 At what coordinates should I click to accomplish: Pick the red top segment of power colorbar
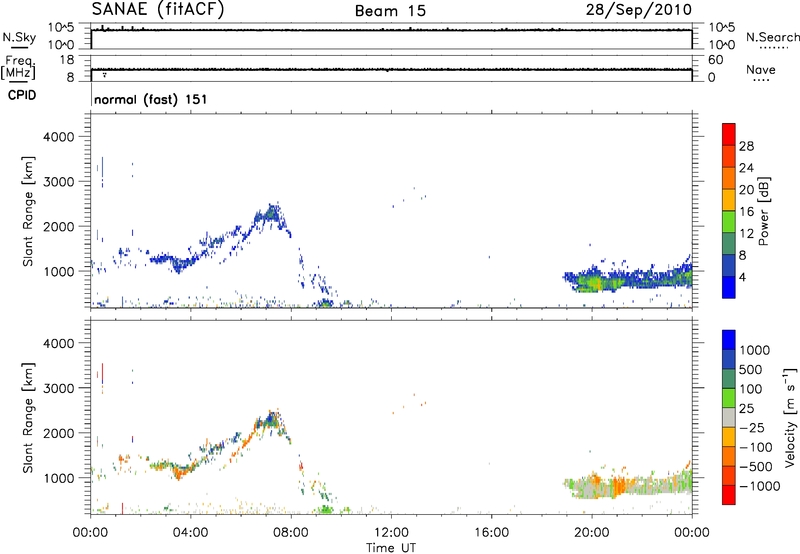click(x=729, y=134)
